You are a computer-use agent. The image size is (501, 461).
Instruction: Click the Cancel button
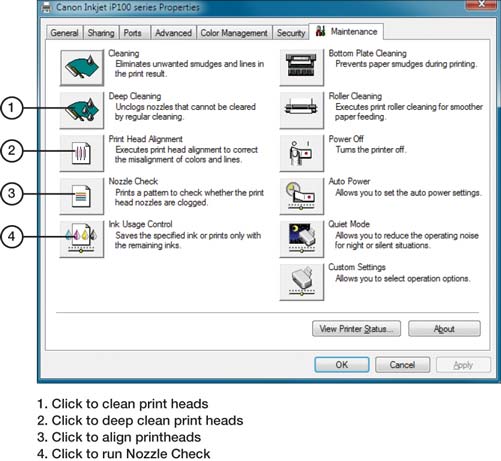402,365
